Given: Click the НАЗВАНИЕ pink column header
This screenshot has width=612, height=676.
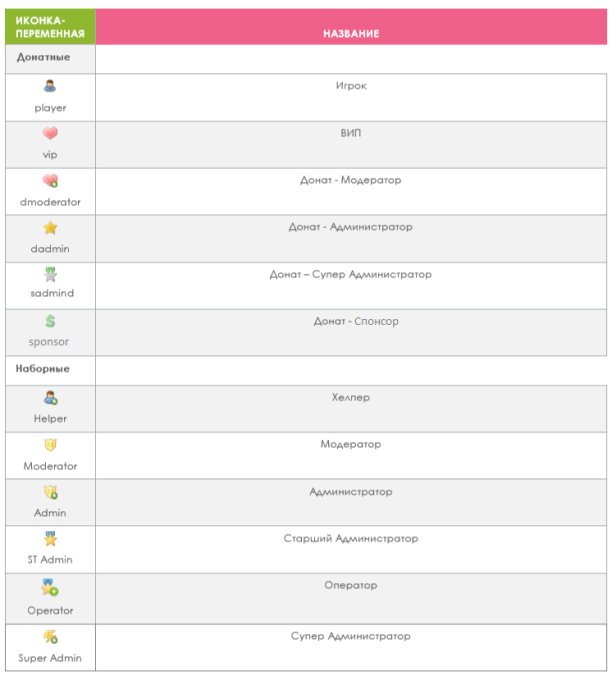Looking at the screenshot, I should point(351,27).
